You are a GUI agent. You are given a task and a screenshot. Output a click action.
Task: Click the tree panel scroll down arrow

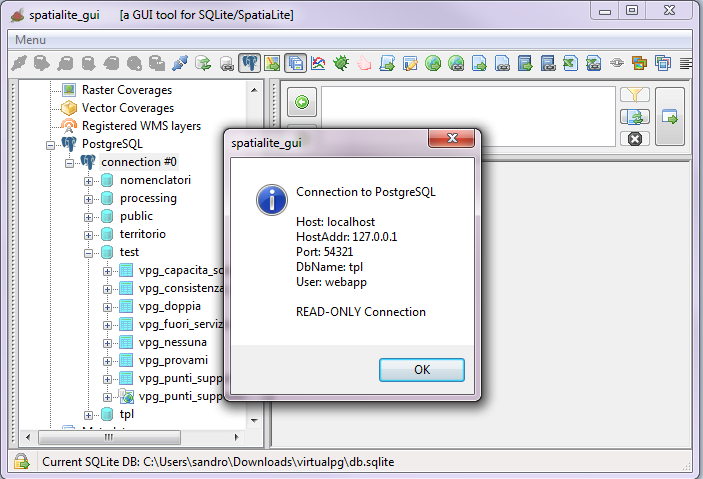(254, 420)
